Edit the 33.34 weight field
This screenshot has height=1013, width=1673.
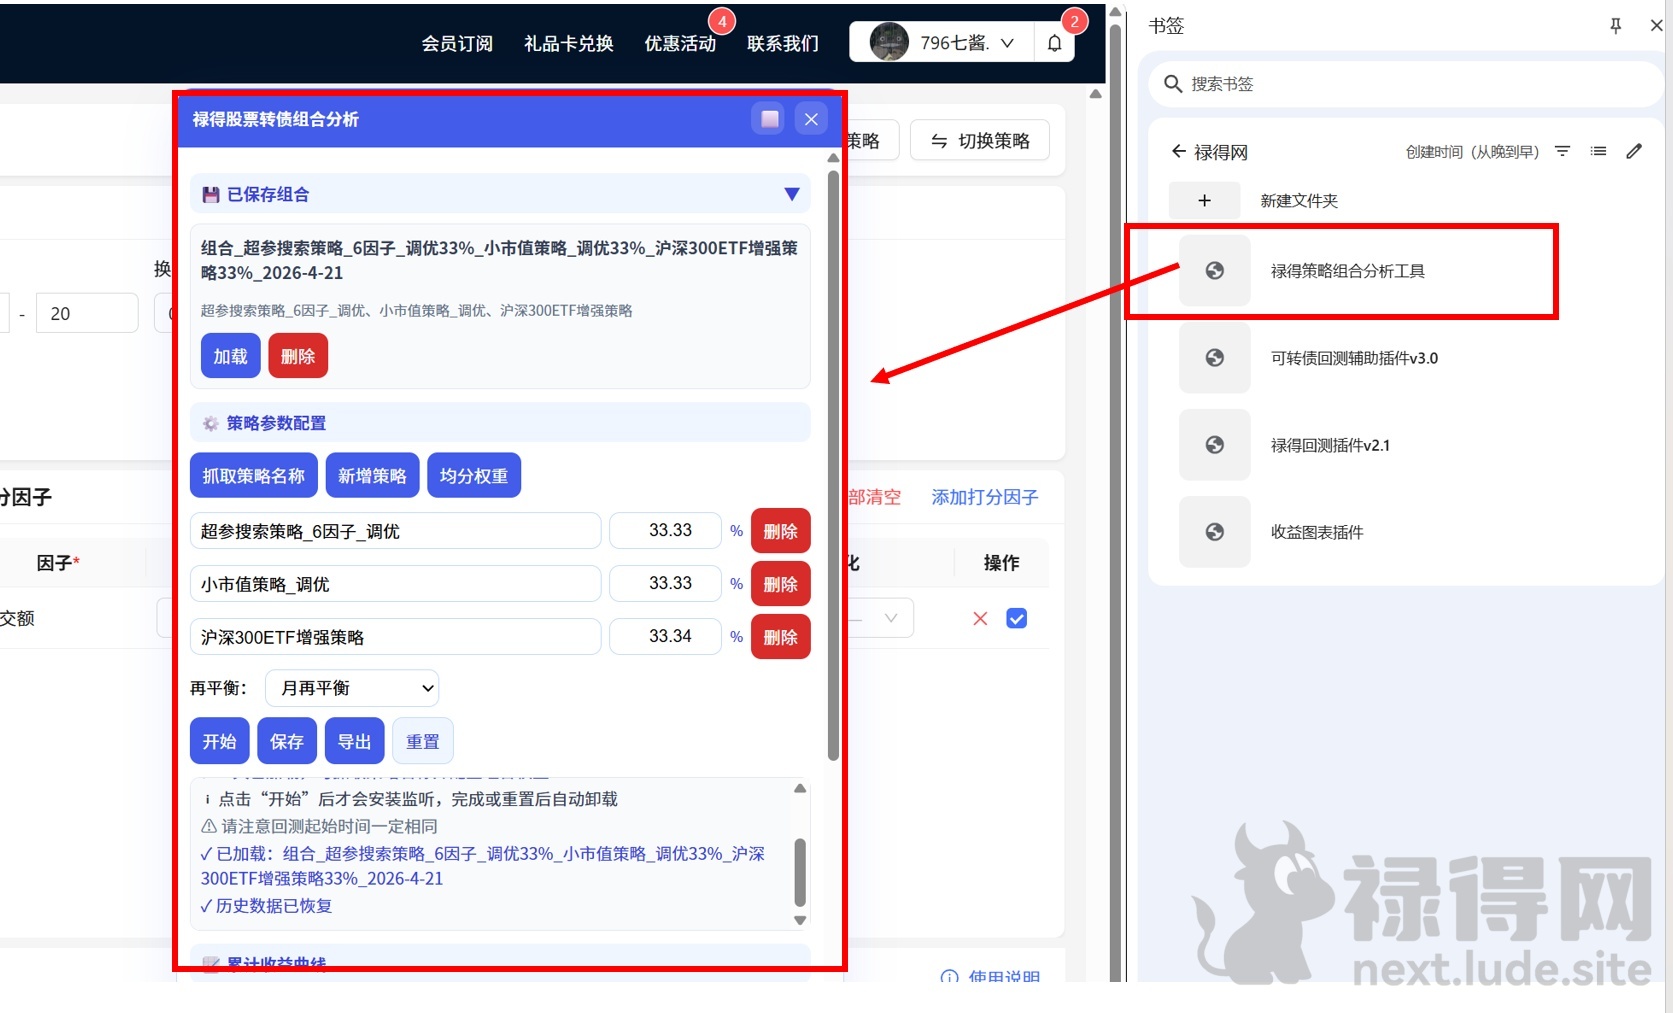pos(666,636)
